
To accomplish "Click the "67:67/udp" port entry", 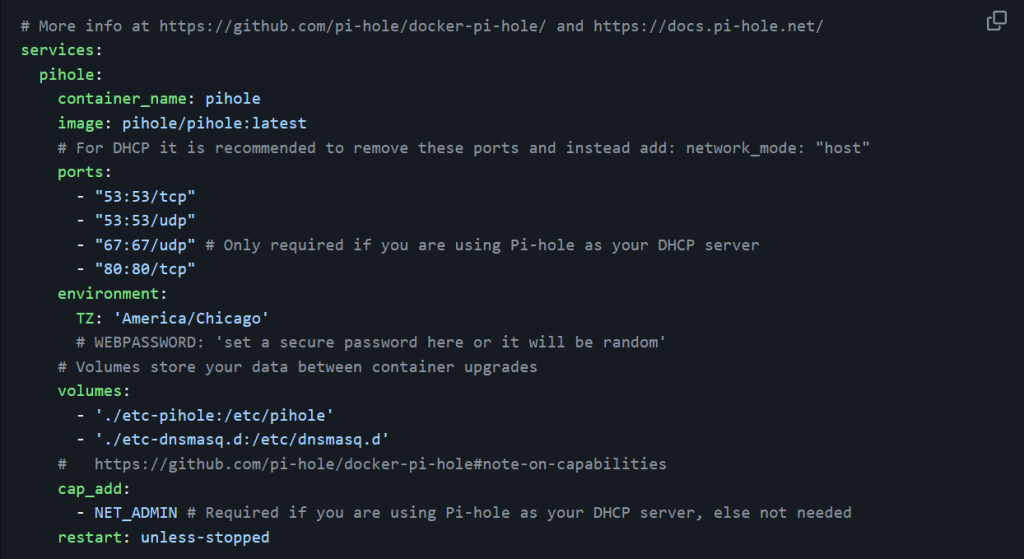I will tap(144, 245).
